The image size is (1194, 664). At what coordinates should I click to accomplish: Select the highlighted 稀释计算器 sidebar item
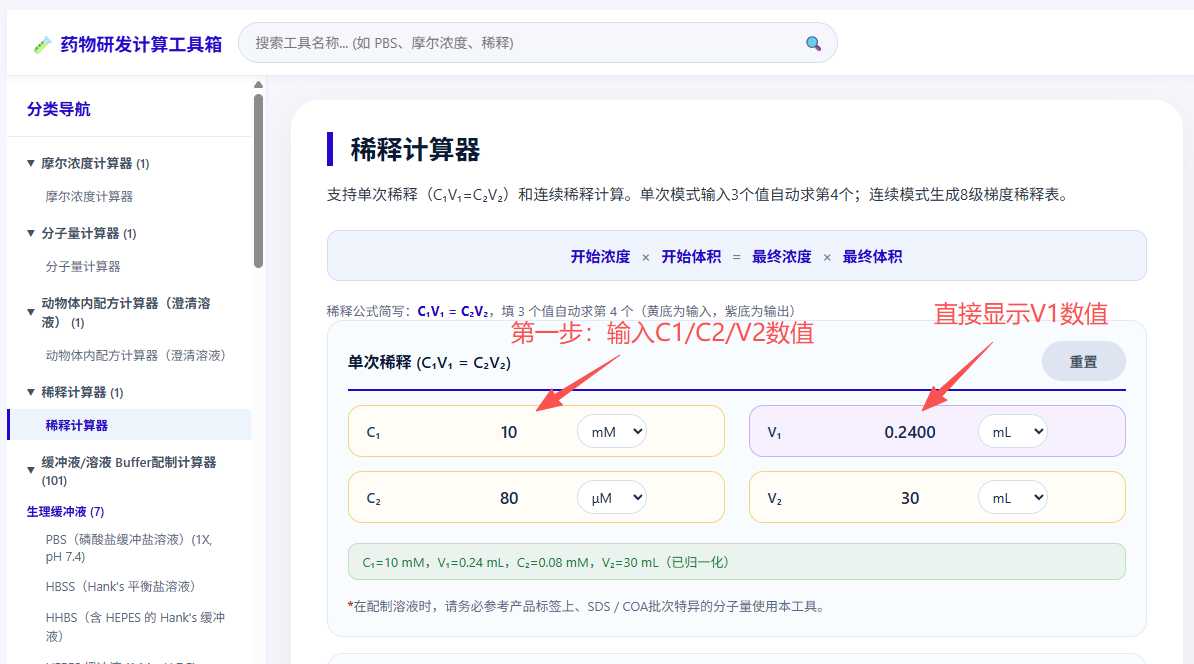pos(129,425)
